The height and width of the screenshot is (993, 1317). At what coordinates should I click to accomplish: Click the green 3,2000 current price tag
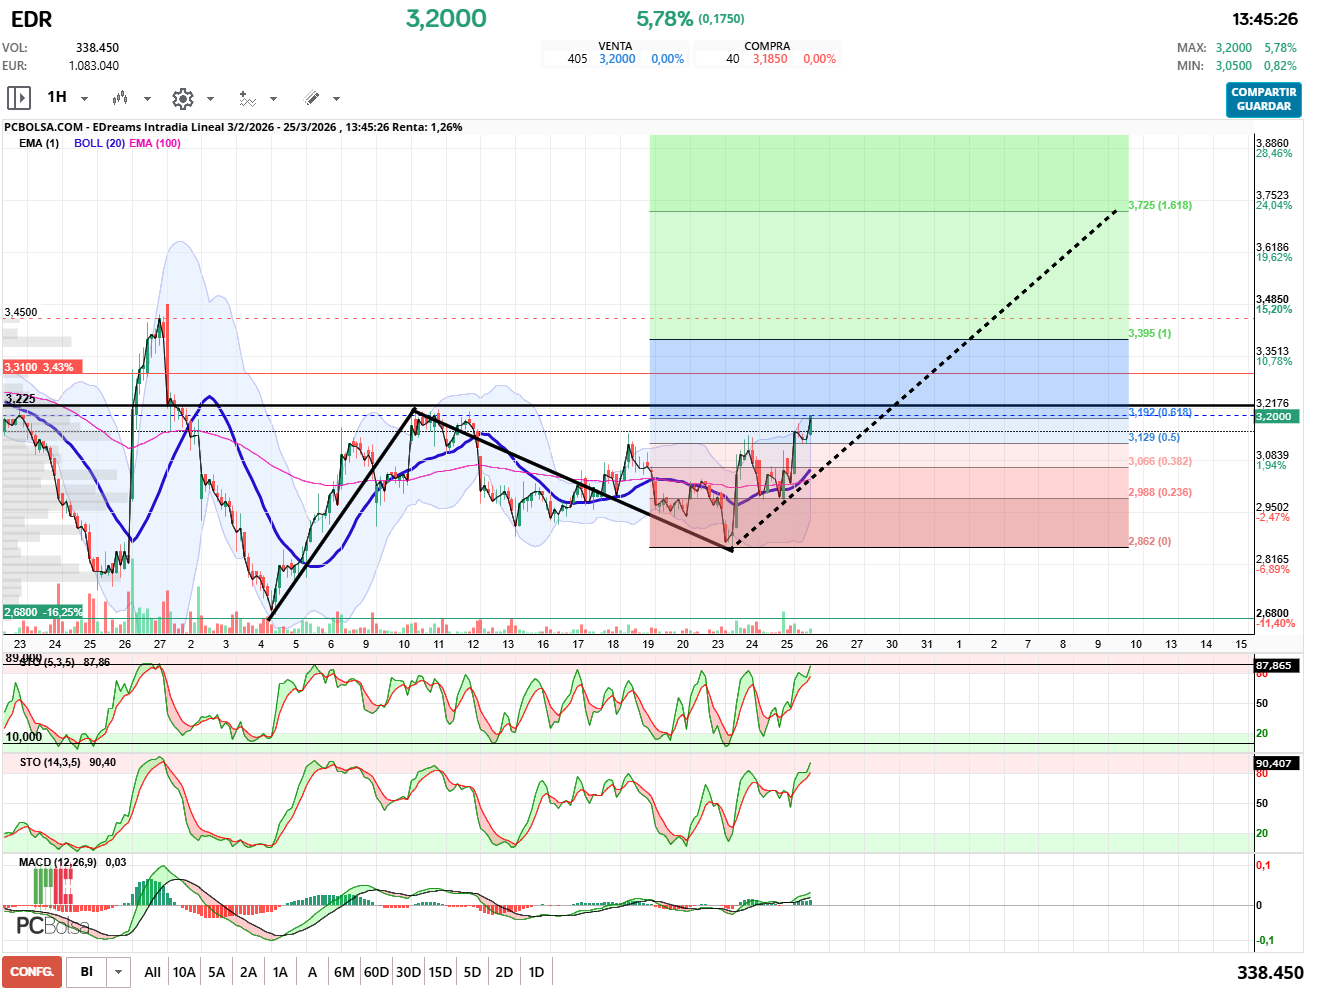tap(1276, 416)
